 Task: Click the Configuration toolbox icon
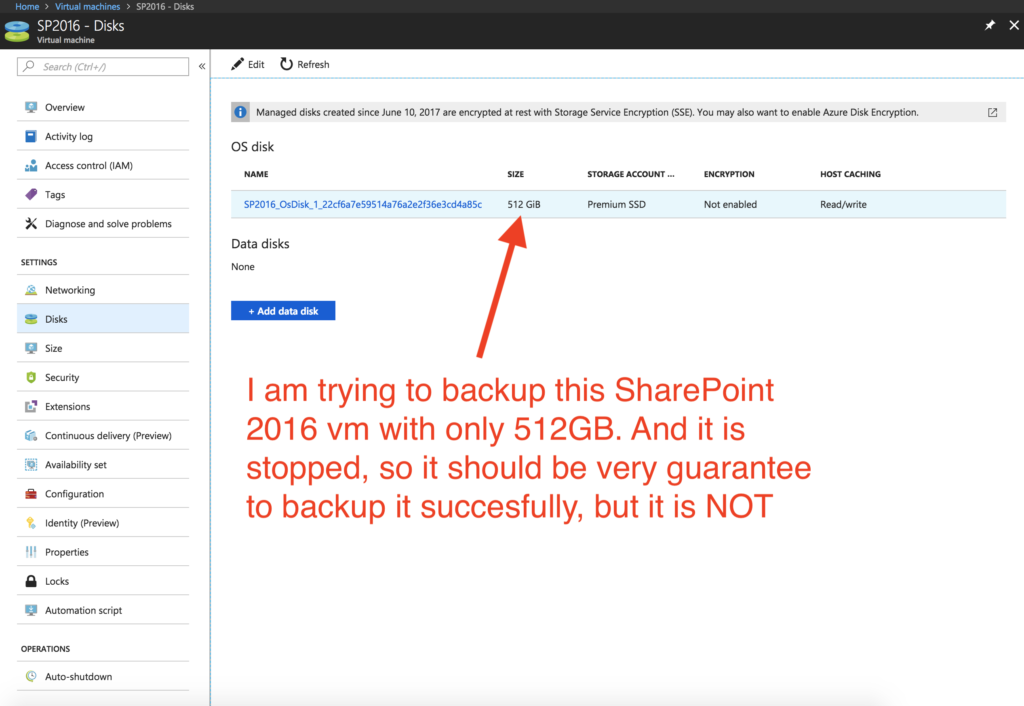click(31, 494)
